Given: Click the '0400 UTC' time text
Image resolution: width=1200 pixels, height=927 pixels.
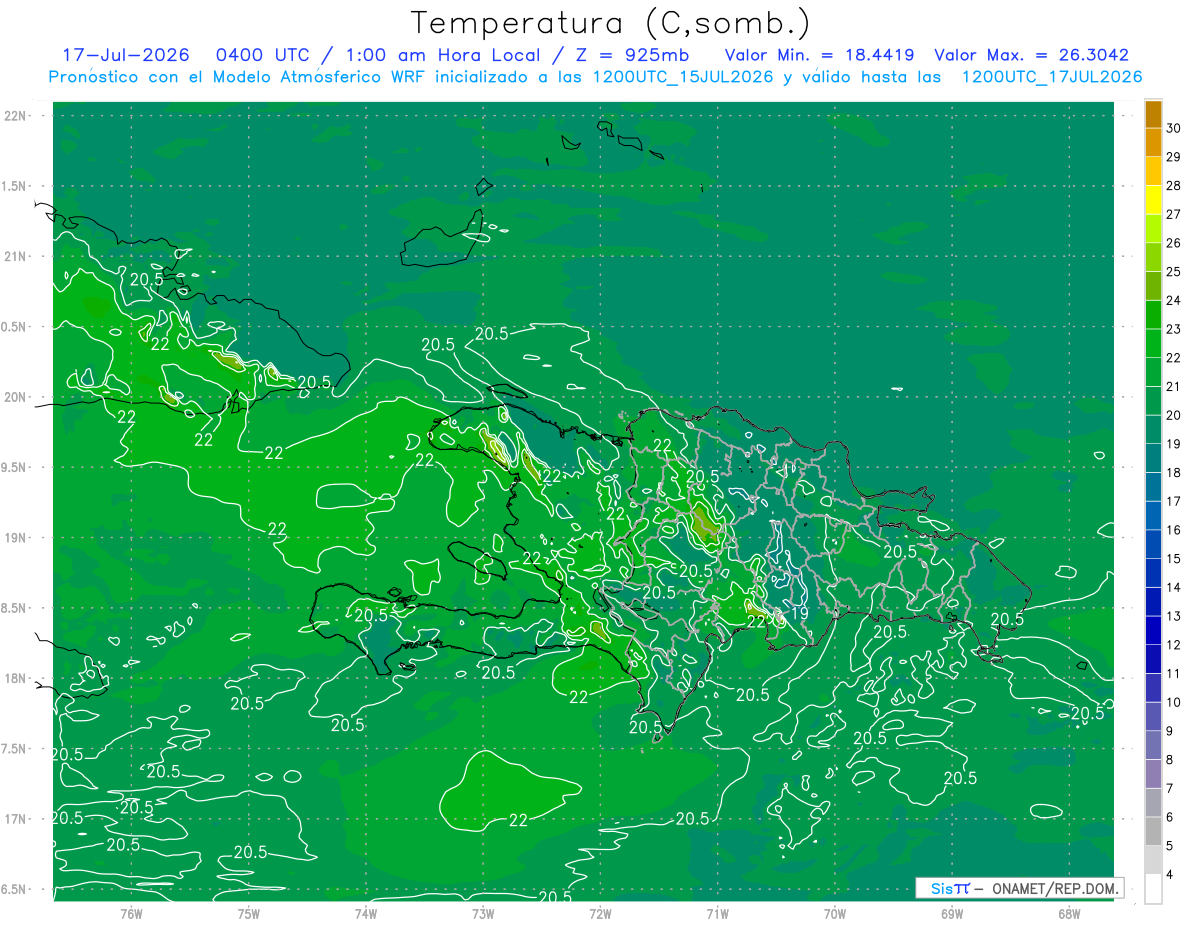Looking at the screenshot, I should point(262,55).
